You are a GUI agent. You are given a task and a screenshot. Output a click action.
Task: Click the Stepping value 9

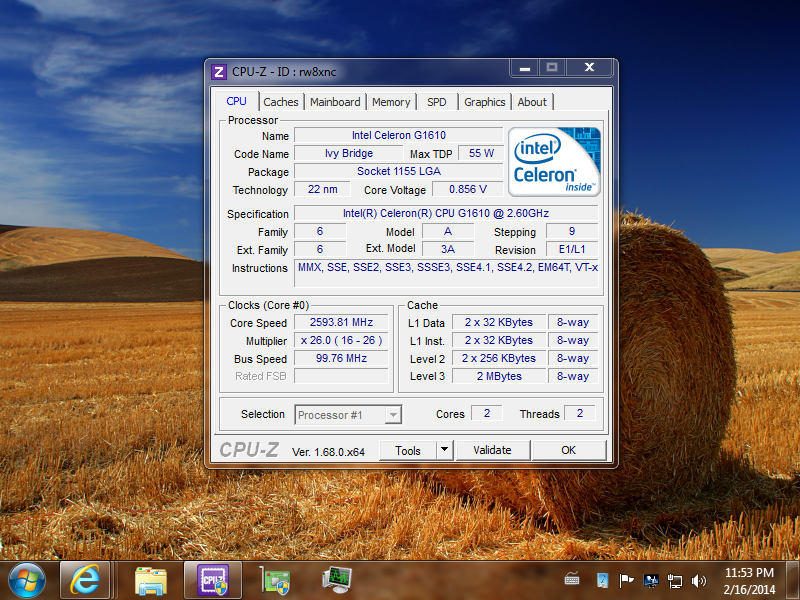572,232
